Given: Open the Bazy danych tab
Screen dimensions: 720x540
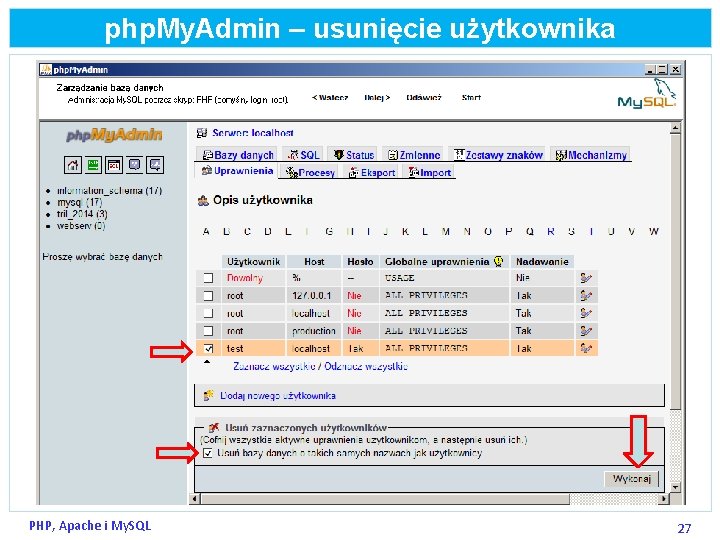Looking at the screenshot, I should click(x=238, y=155).
